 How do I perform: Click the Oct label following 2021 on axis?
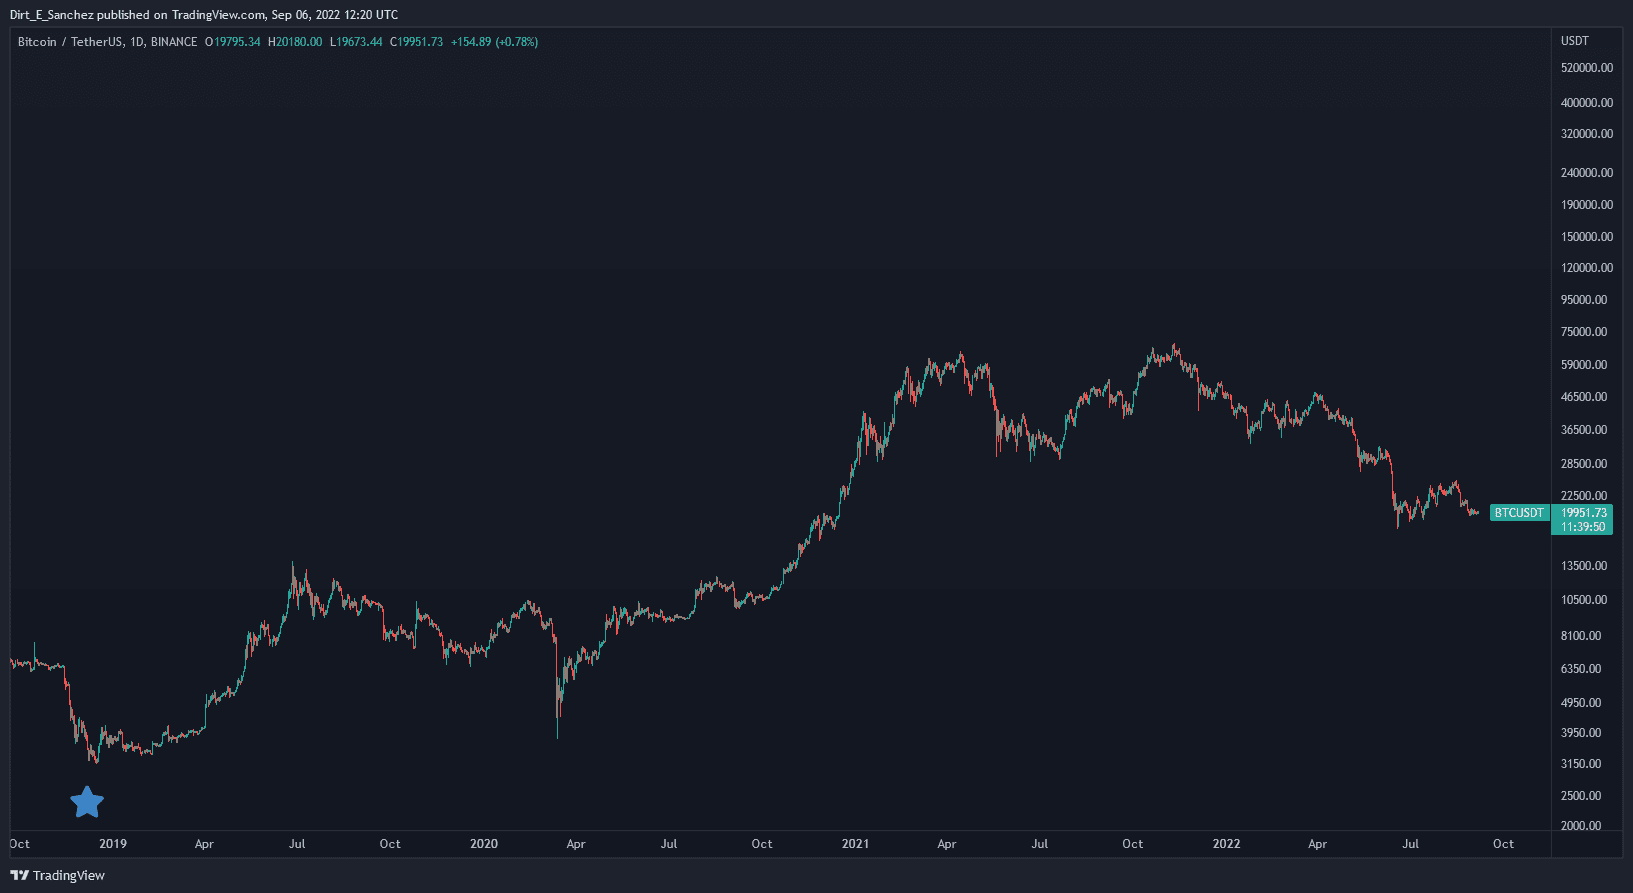(x=1133, y=844)
